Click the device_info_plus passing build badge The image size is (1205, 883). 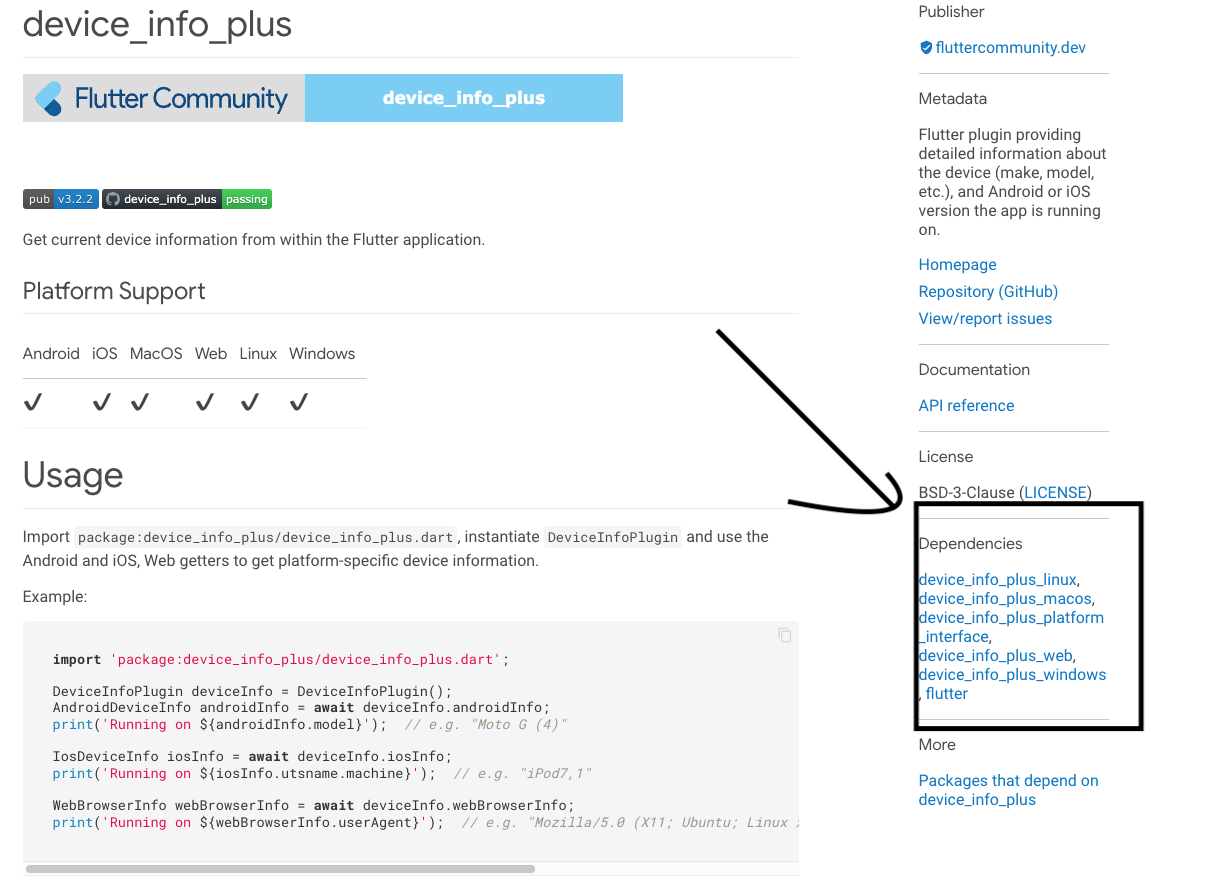pos(187,199)
